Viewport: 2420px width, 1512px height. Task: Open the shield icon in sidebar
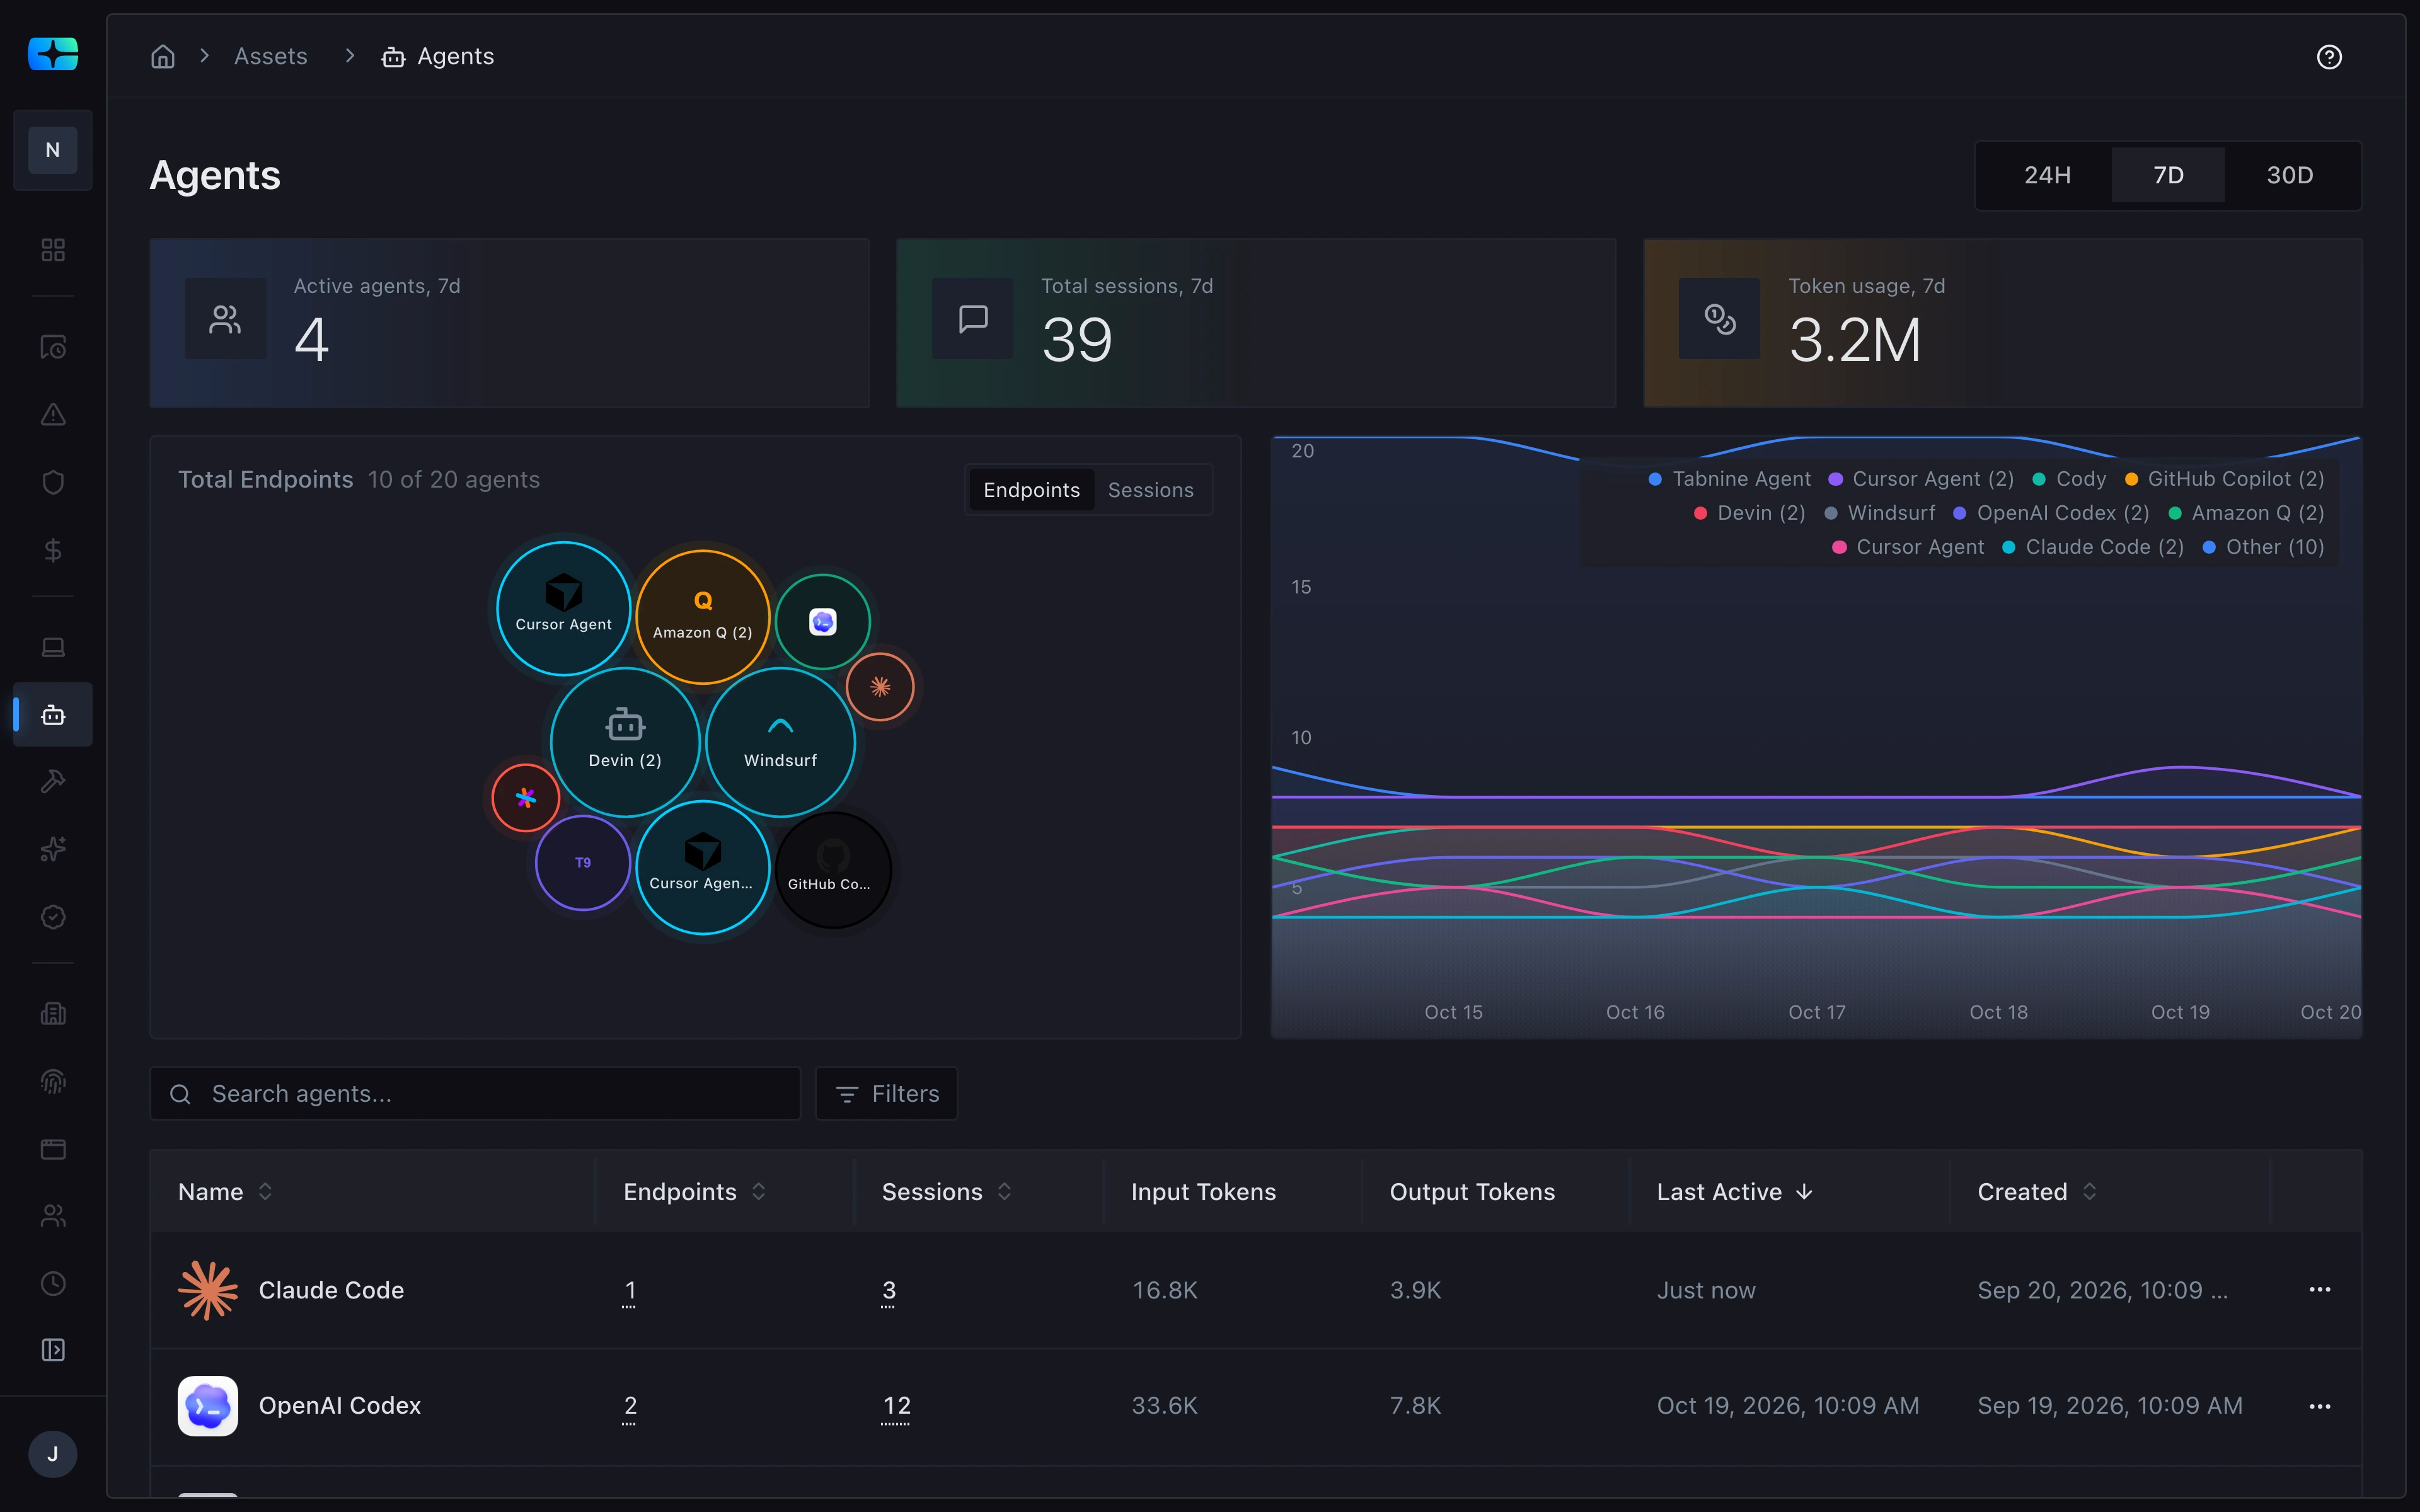tap(53, 482)
